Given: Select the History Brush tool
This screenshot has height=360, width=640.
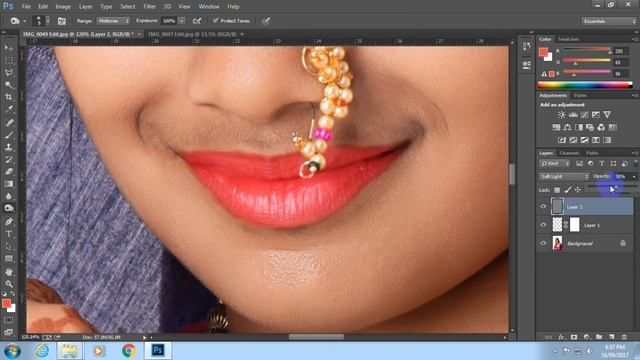Looking at the screenshot, I should [x=9, y=159].
